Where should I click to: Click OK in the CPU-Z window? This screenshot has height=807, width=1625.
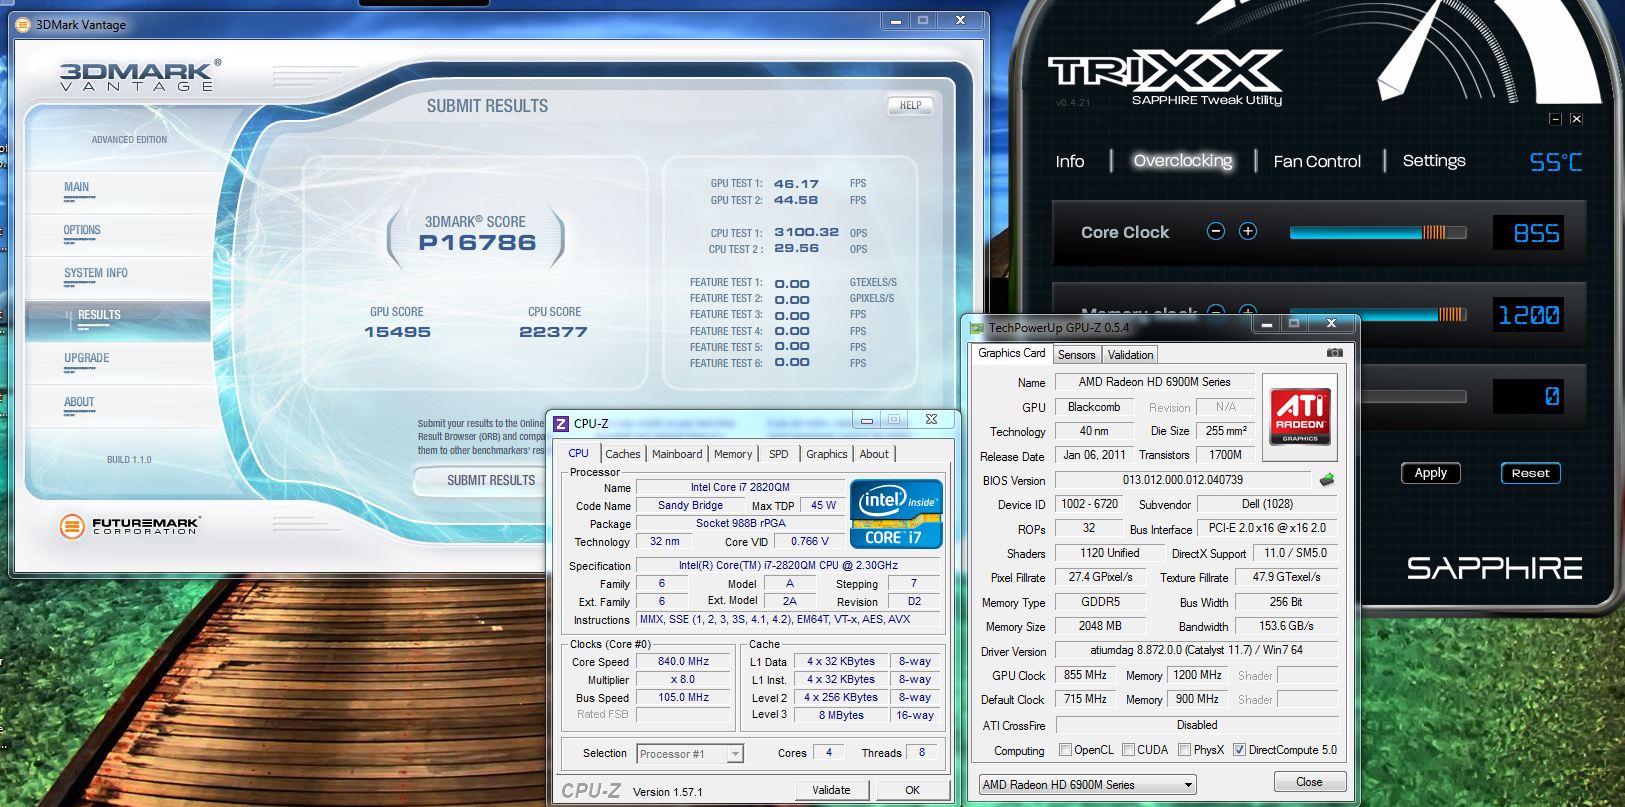(x=912, y=790)
